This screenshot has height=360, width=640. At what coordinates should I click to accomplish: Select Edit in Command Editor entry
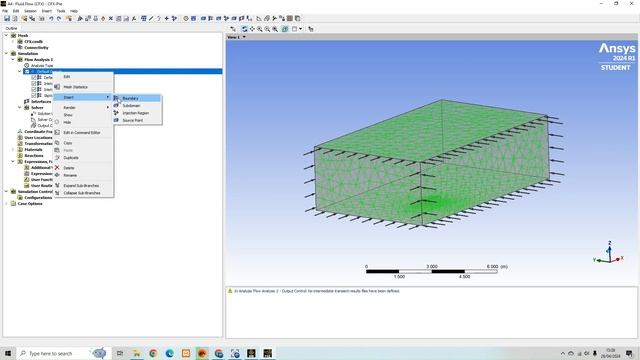click(83, 132)
